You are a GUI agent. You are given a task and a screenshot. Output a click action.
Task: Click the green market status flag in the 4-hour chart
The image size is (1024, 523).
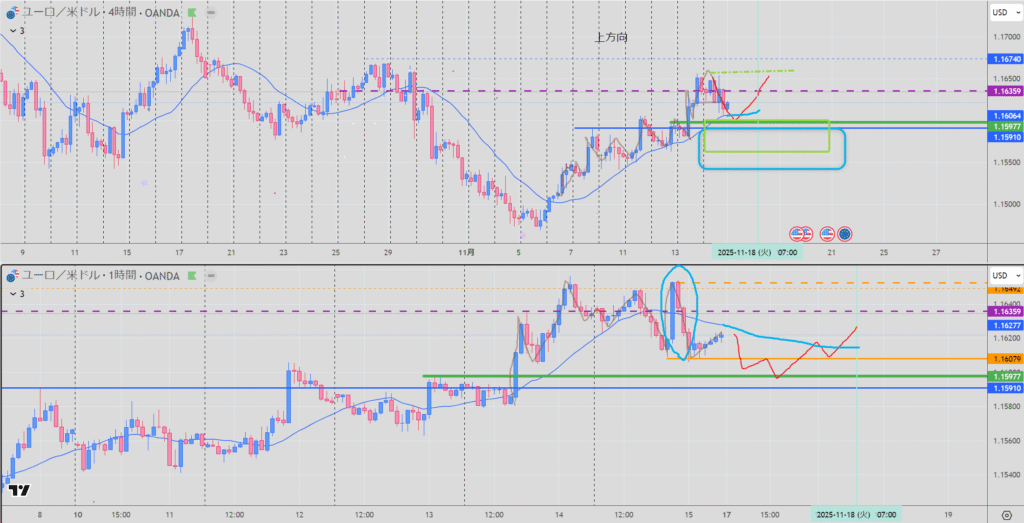coord(192,13)
